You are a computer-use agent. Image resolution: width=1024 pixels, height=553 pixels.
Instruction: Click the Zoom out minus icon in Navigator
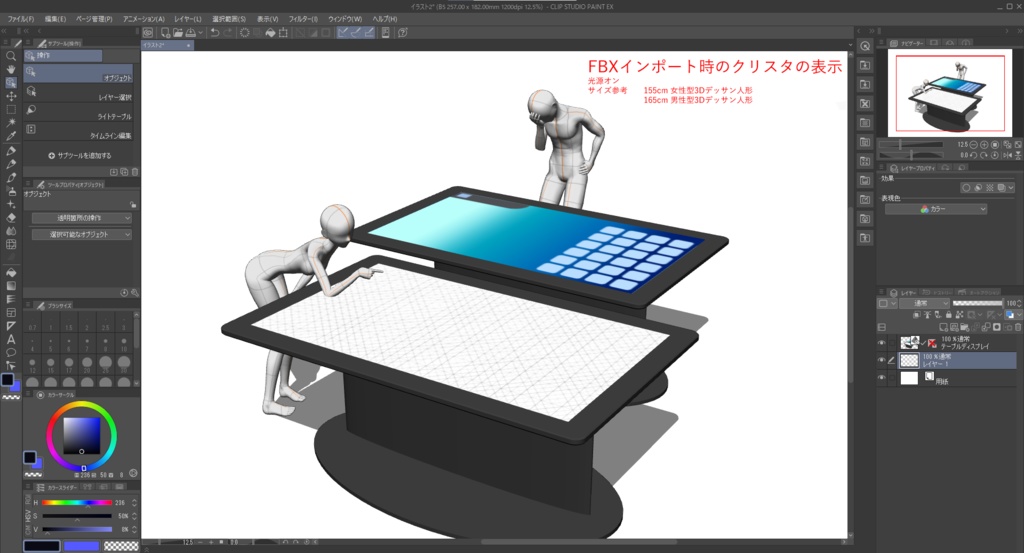pyautogui.click(x=973, y=145)
